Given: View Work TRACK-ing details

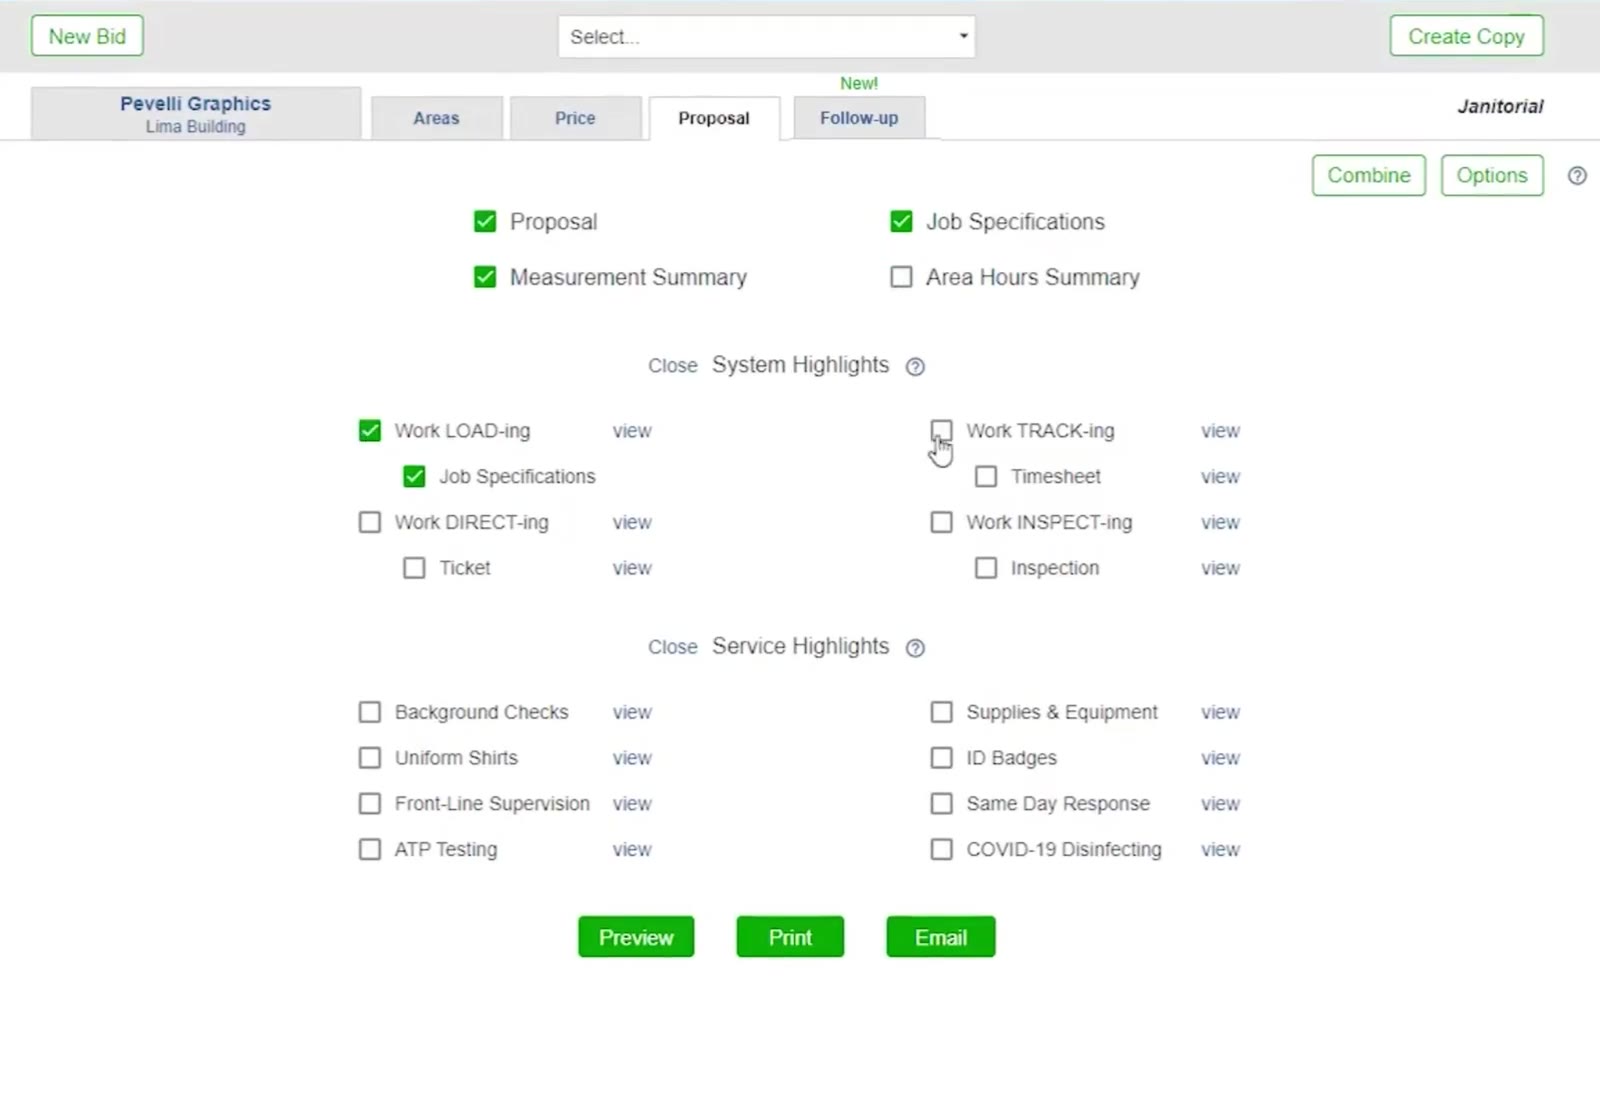Looking at the screenshot, I should coord(1220,431).
